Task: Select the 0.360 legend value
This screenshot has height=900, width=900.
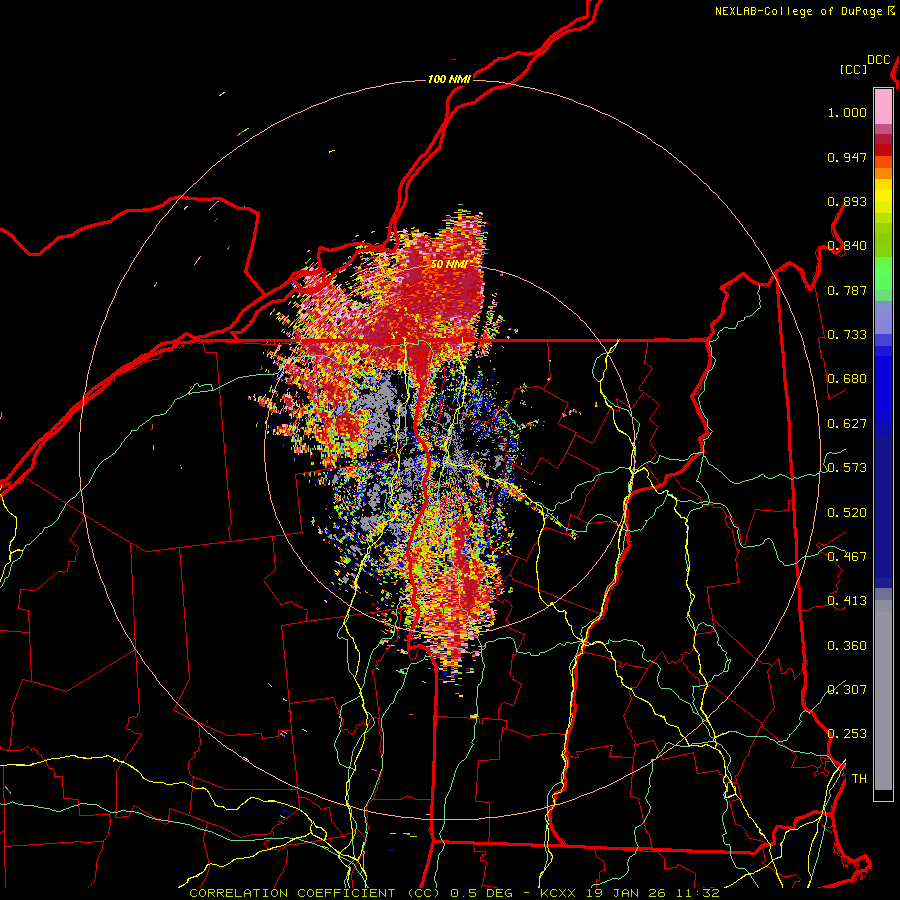Action: coord(847,646)
